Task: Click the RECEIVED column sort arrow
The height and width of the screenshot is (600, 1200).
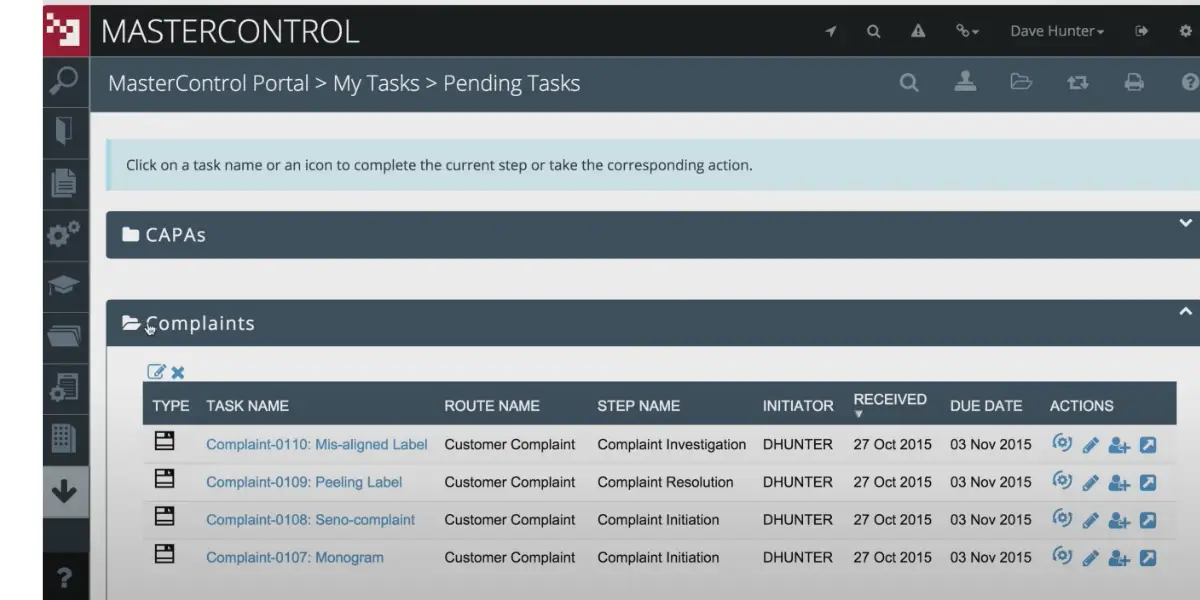Action: [858, 414]
